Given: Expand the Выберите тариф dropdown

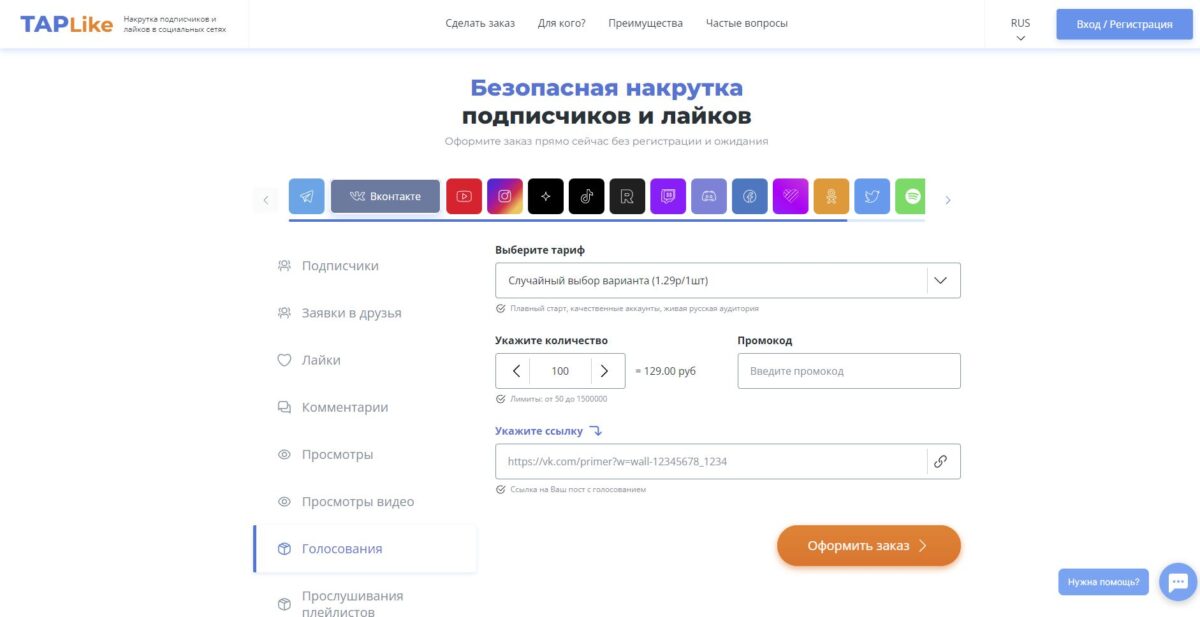Looking at the screenshot, I should pos(728,280).
